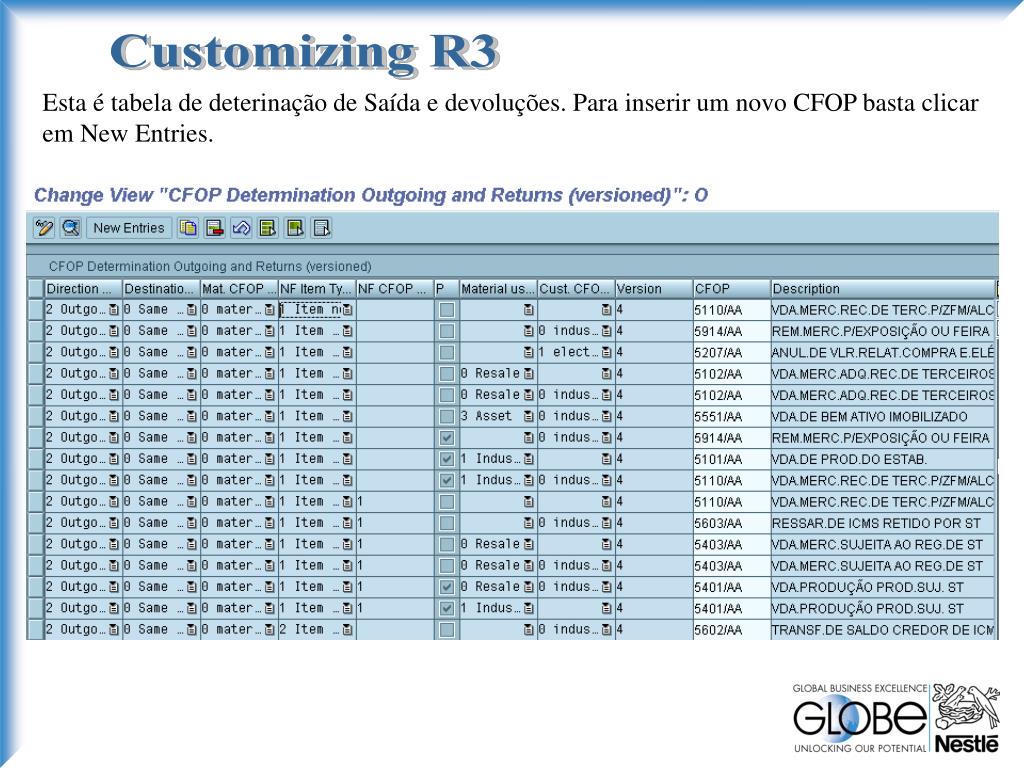Open Cust. CFOP dropdown in 5602/AA row
Image resolution: width=1024 pixels, height=768 pixels.
[606, 630]
